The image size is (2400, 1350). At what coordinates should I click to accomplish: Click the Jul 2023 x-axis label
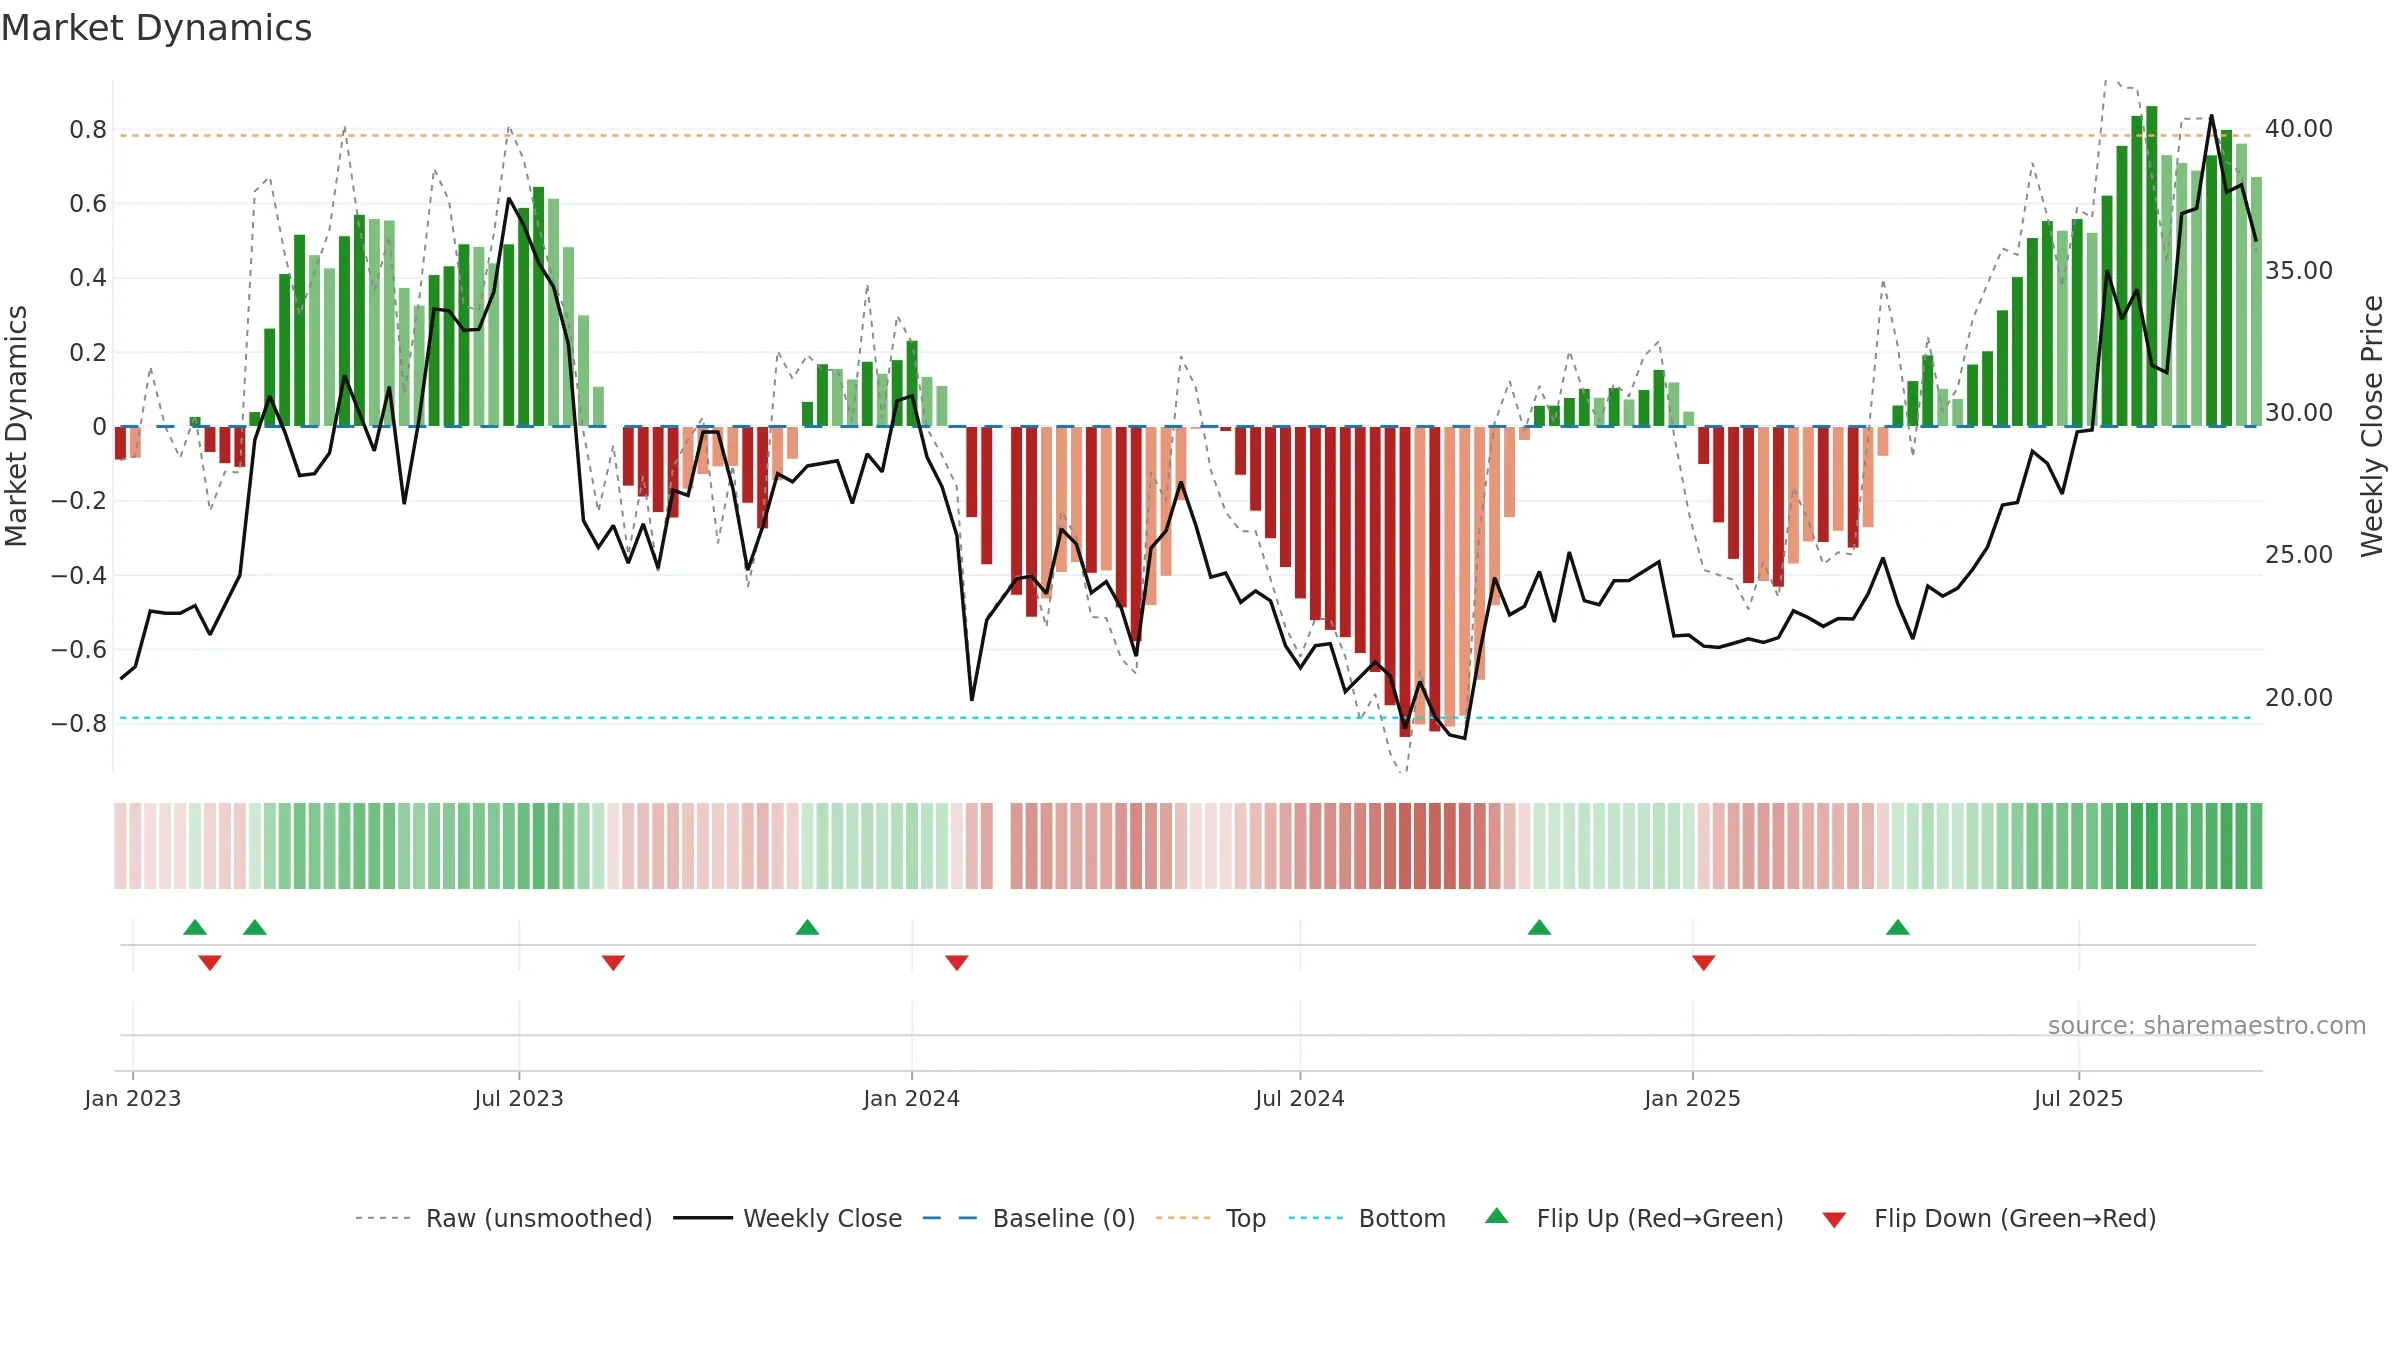pos(519,1098)
